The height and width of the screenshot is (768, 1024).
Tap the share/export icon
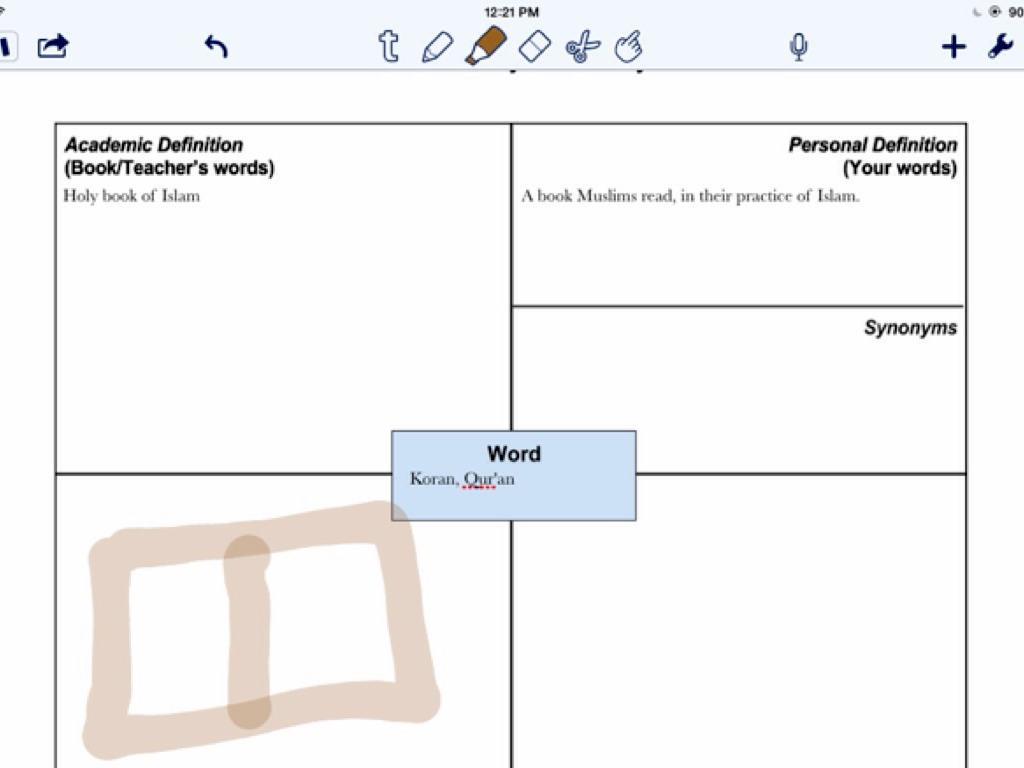coord(54,46)
